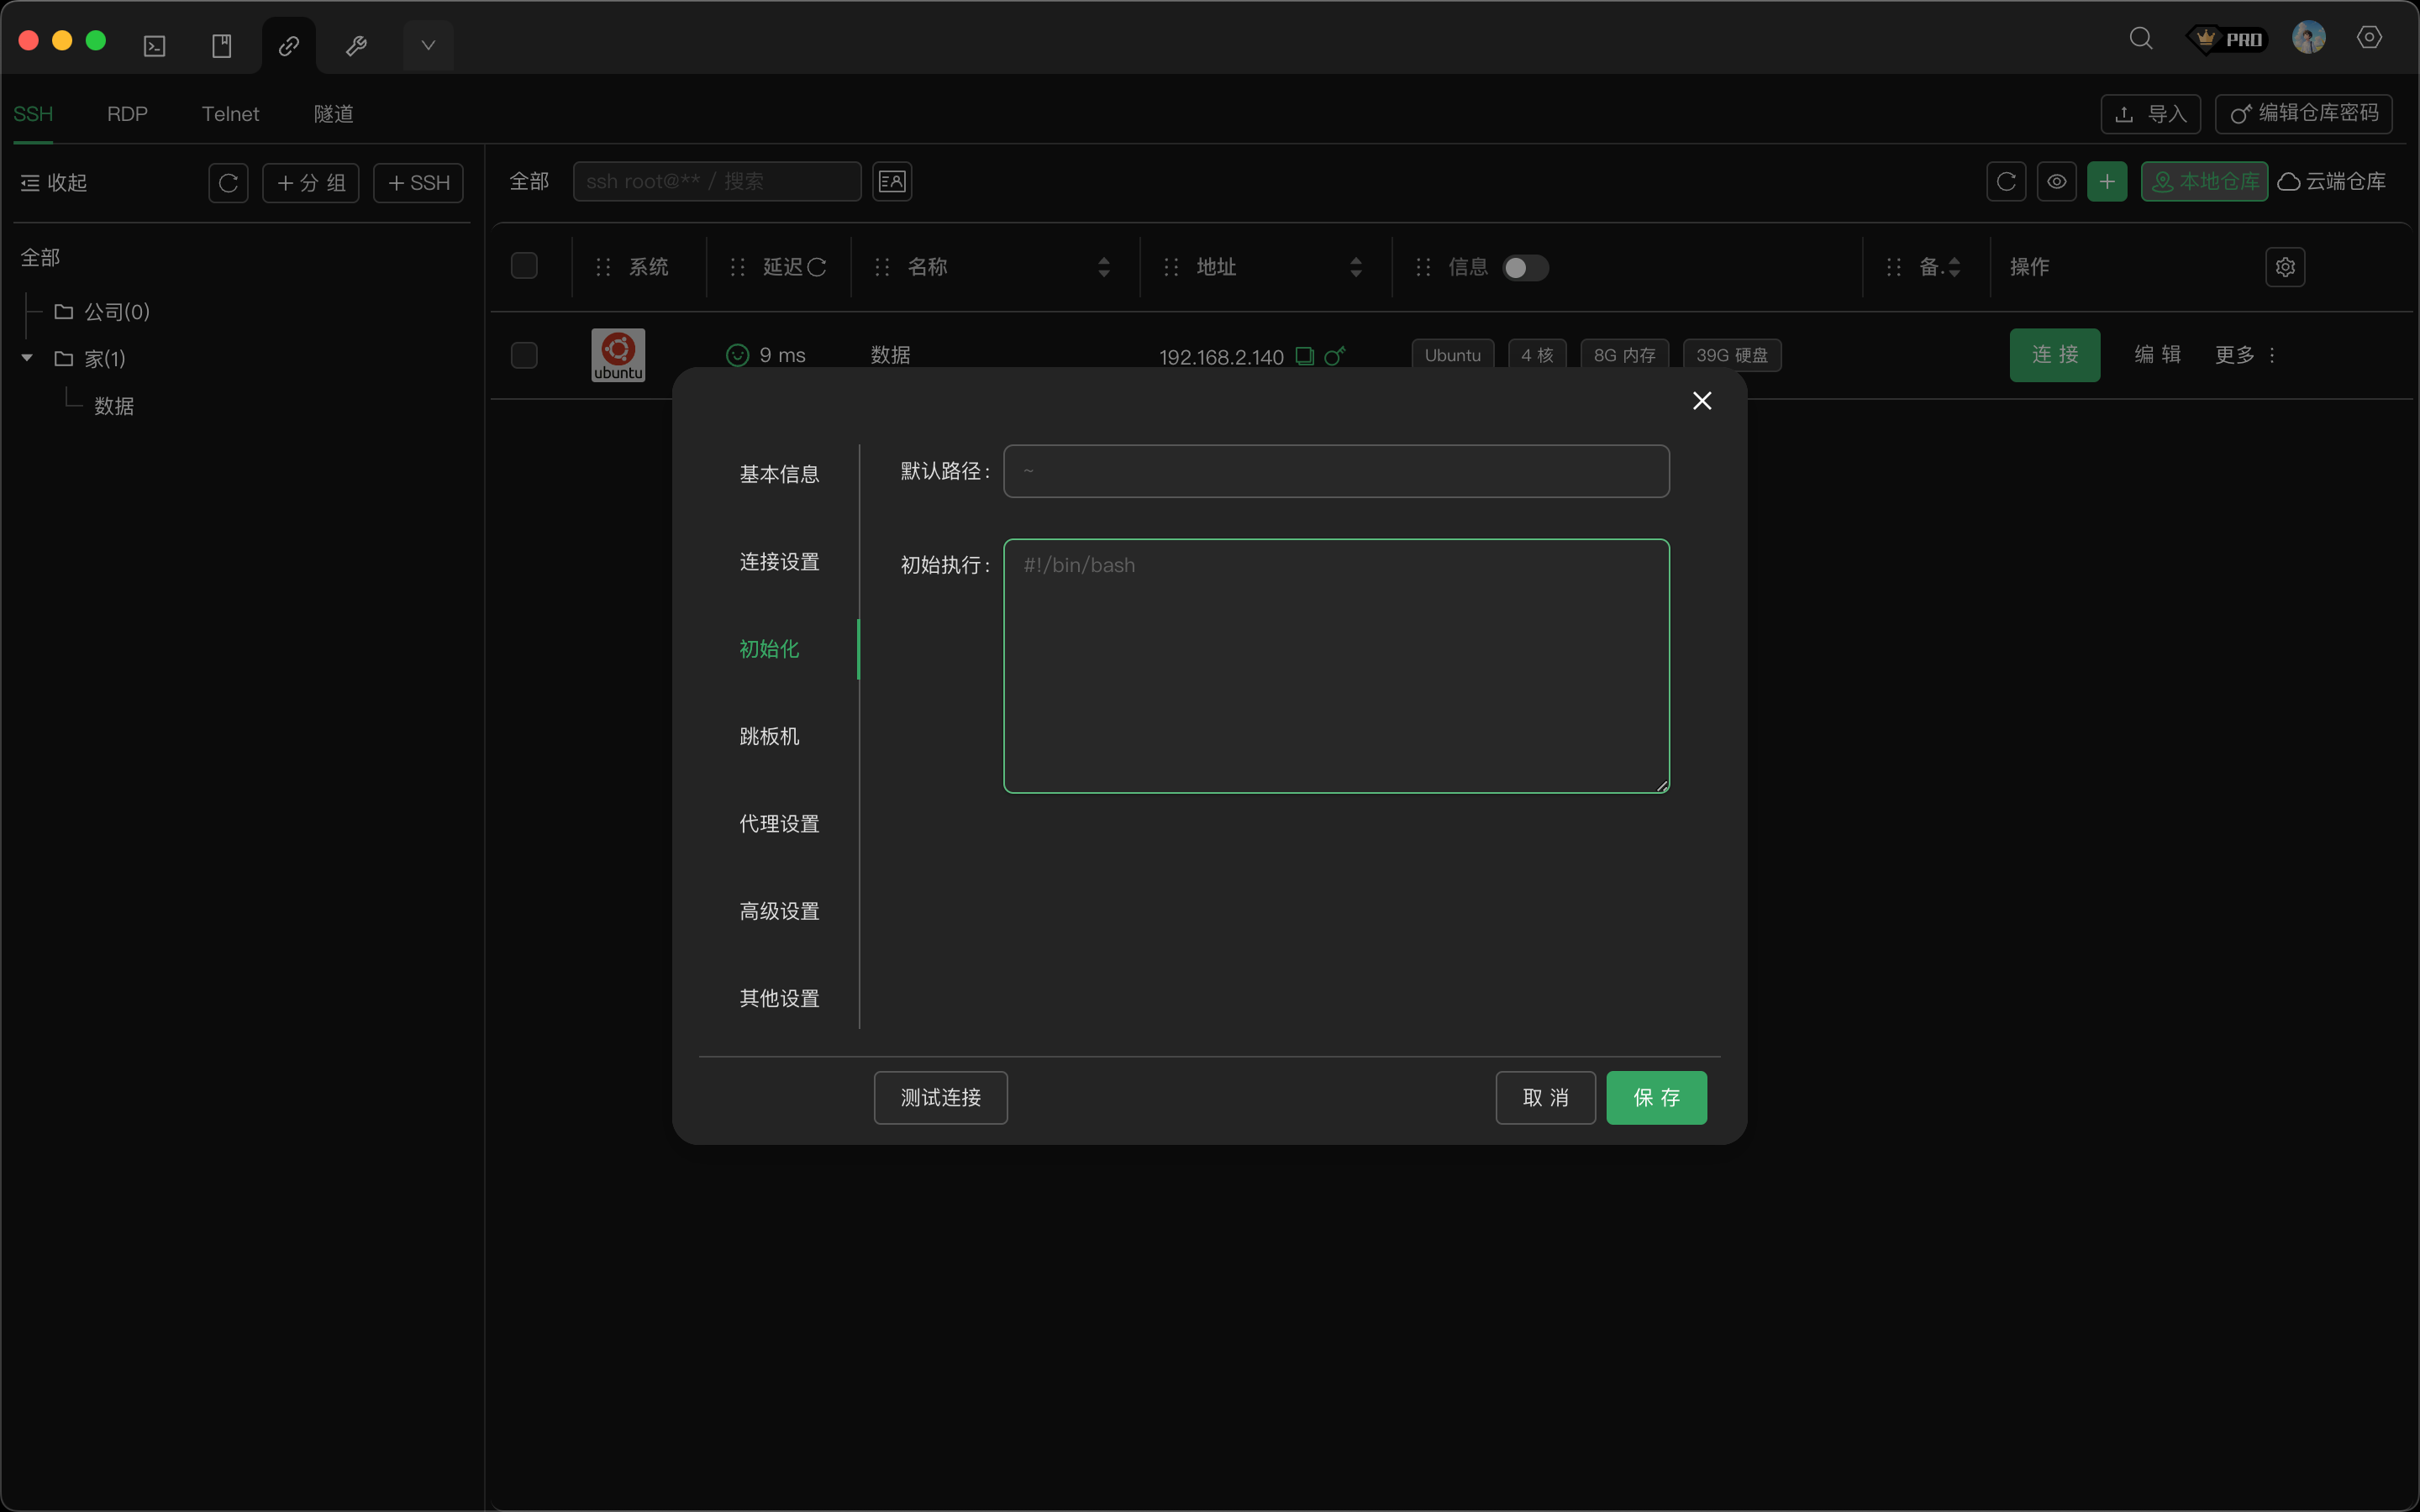The height and width of the screenshot is (1512, 2420).
Task: Click the 测试连接 button
Action: point(940,1098)
